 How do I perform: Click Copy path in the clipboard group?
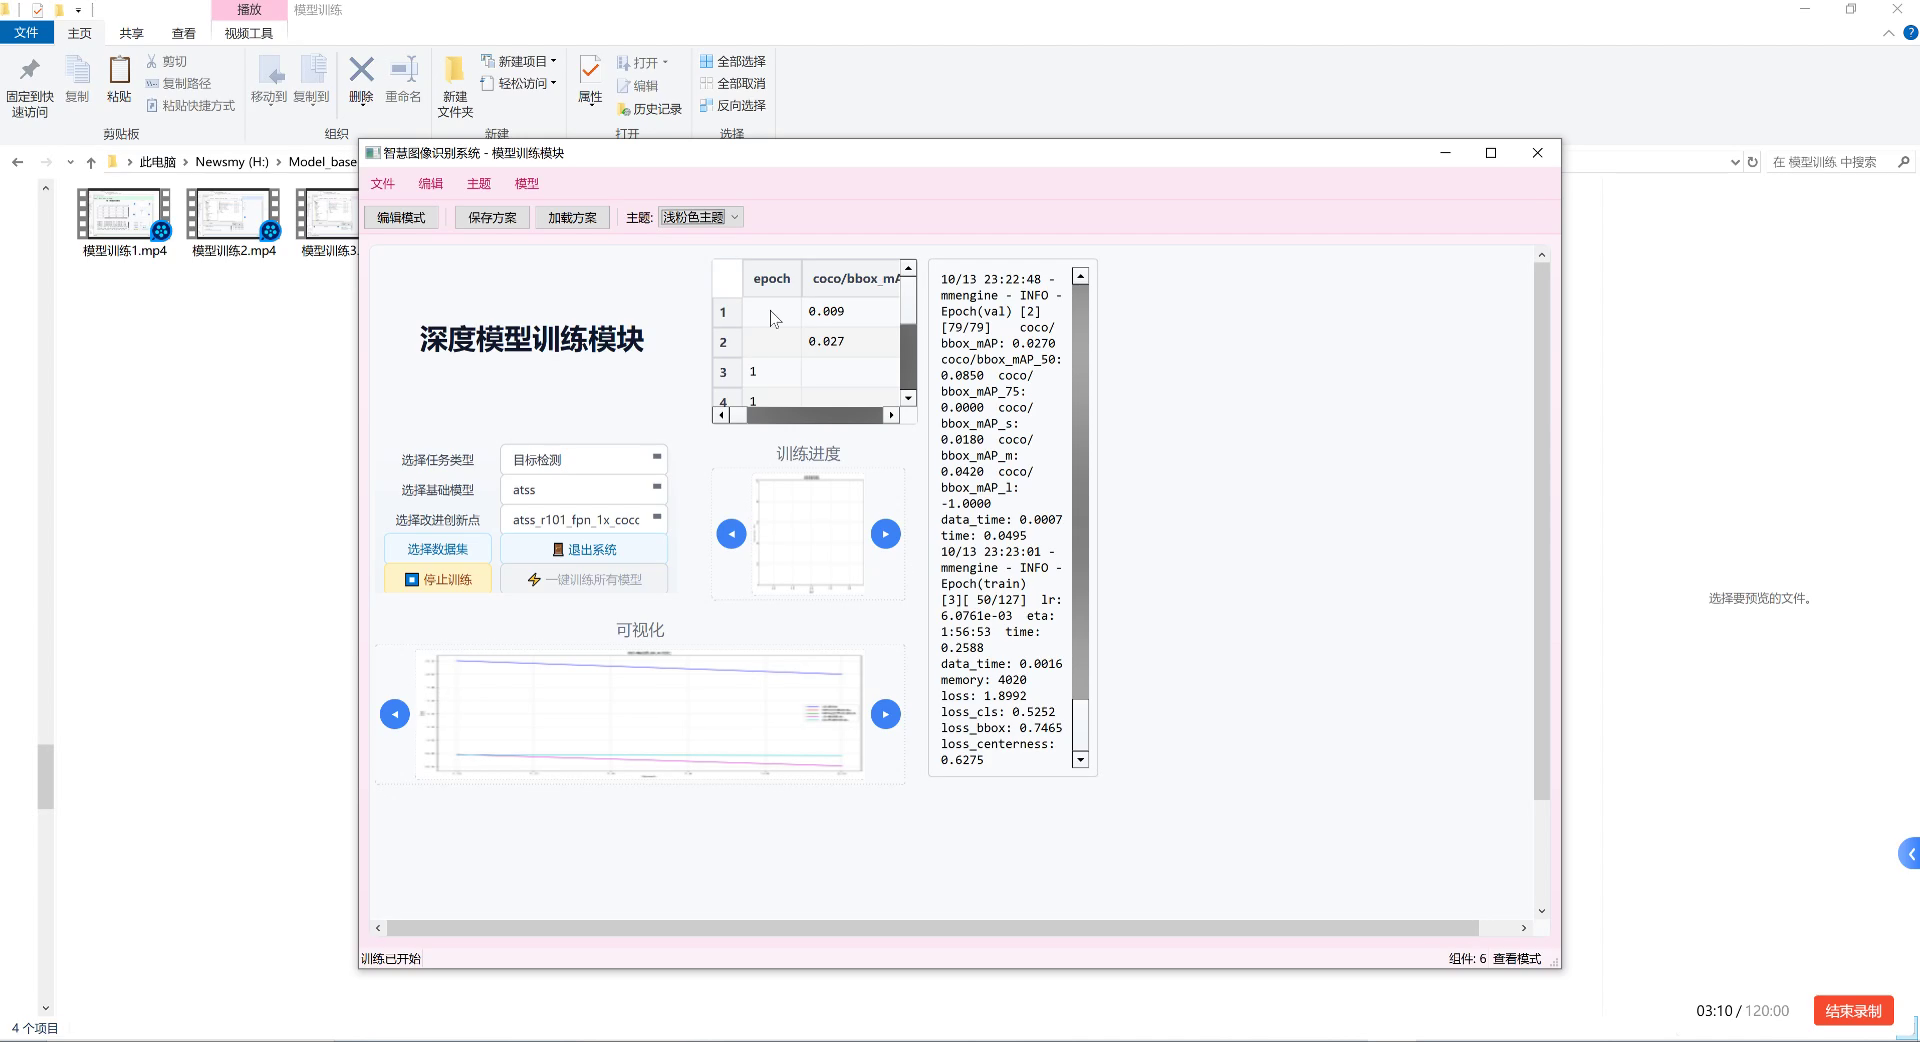coord(178,84)
